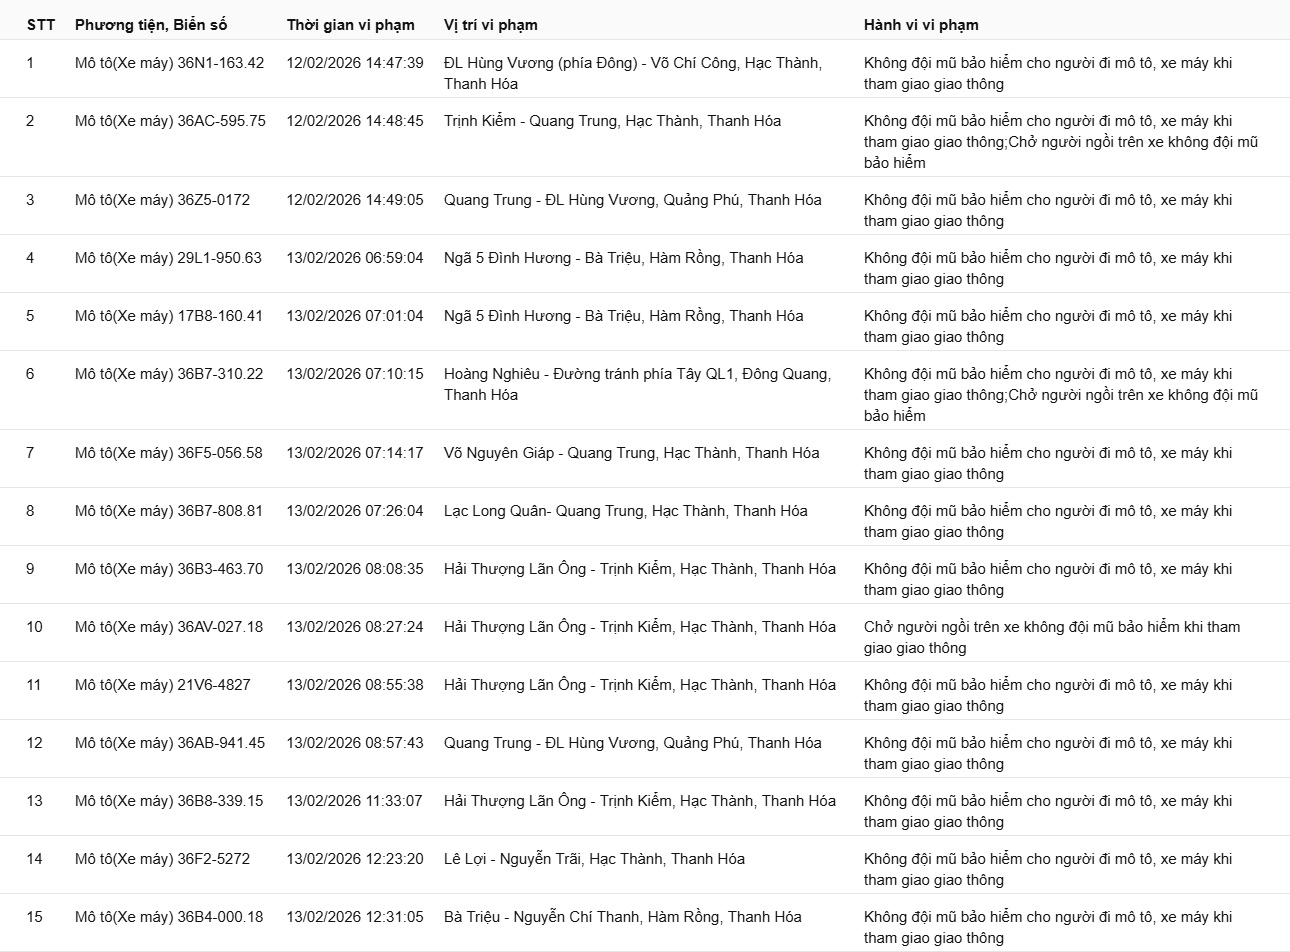The width and height of the screenshot is (1290, 952).
Task: Select license plate 36N1-163.42 cell
Action: (169, 63)
